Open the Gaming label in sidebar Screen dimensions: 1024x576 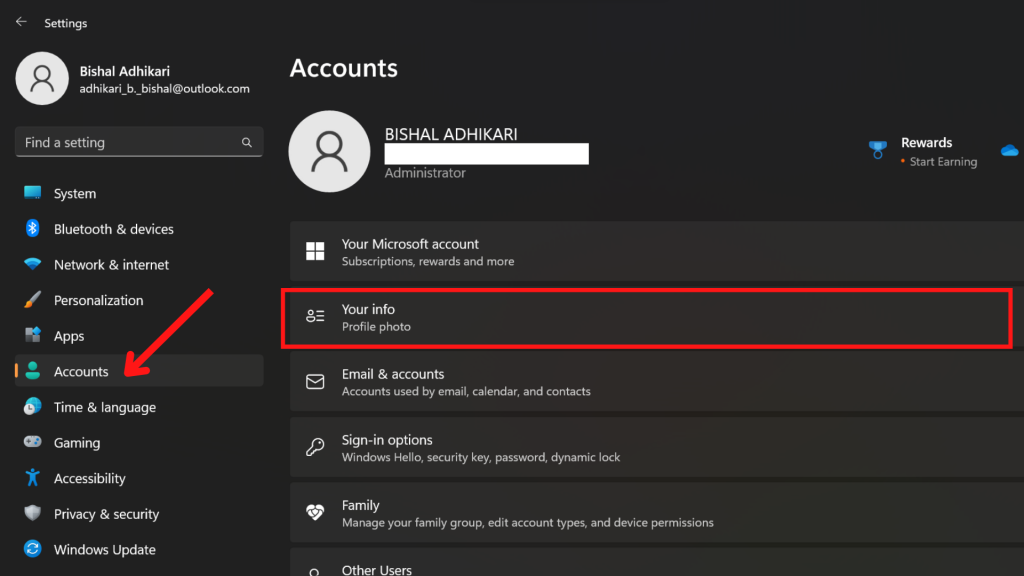pos(77,443)
